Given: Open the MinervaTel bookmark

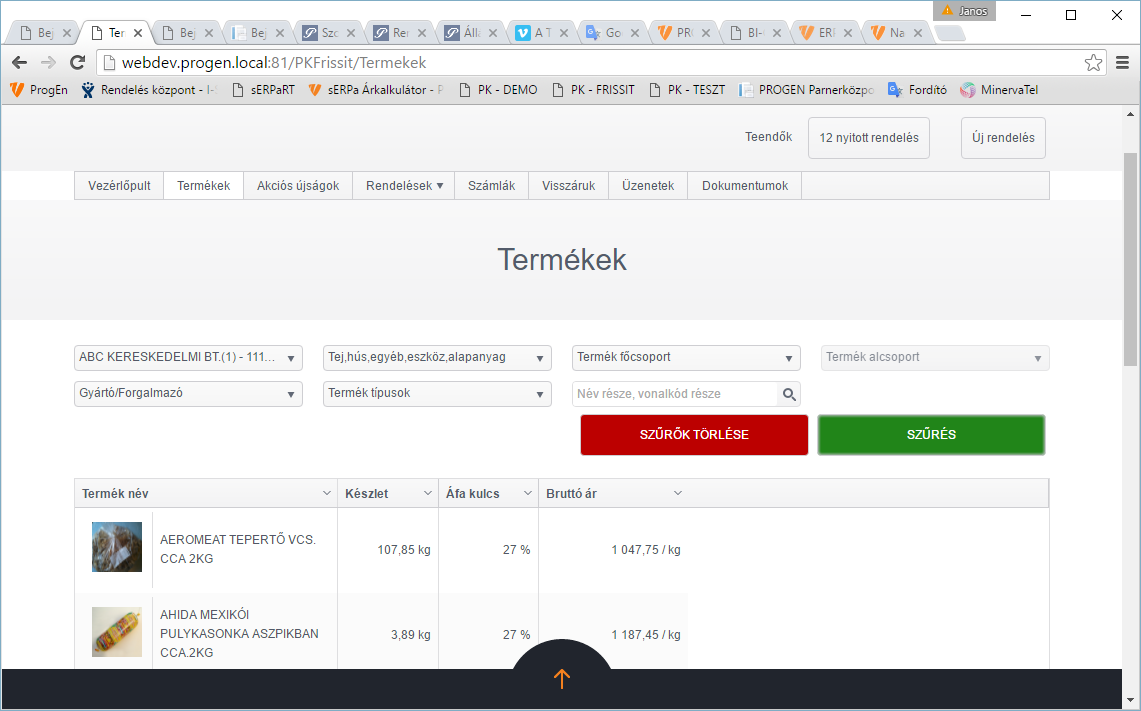Looking at the screenshot, I should pyautogui.click(x=999, y=90).
